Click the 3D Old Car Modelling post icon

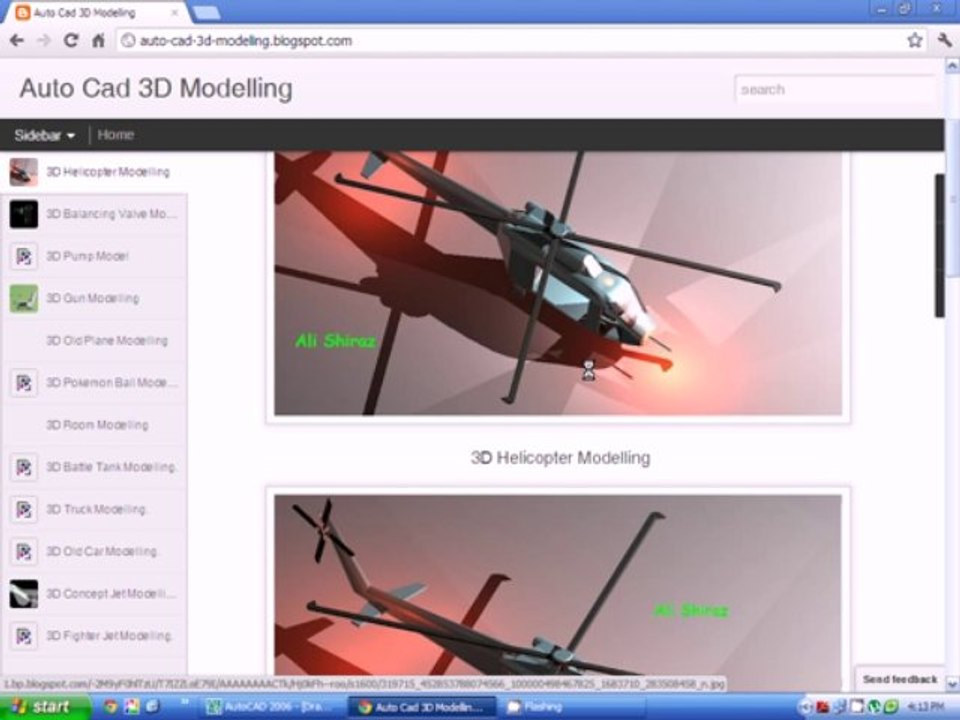click(x=23, y=552)
